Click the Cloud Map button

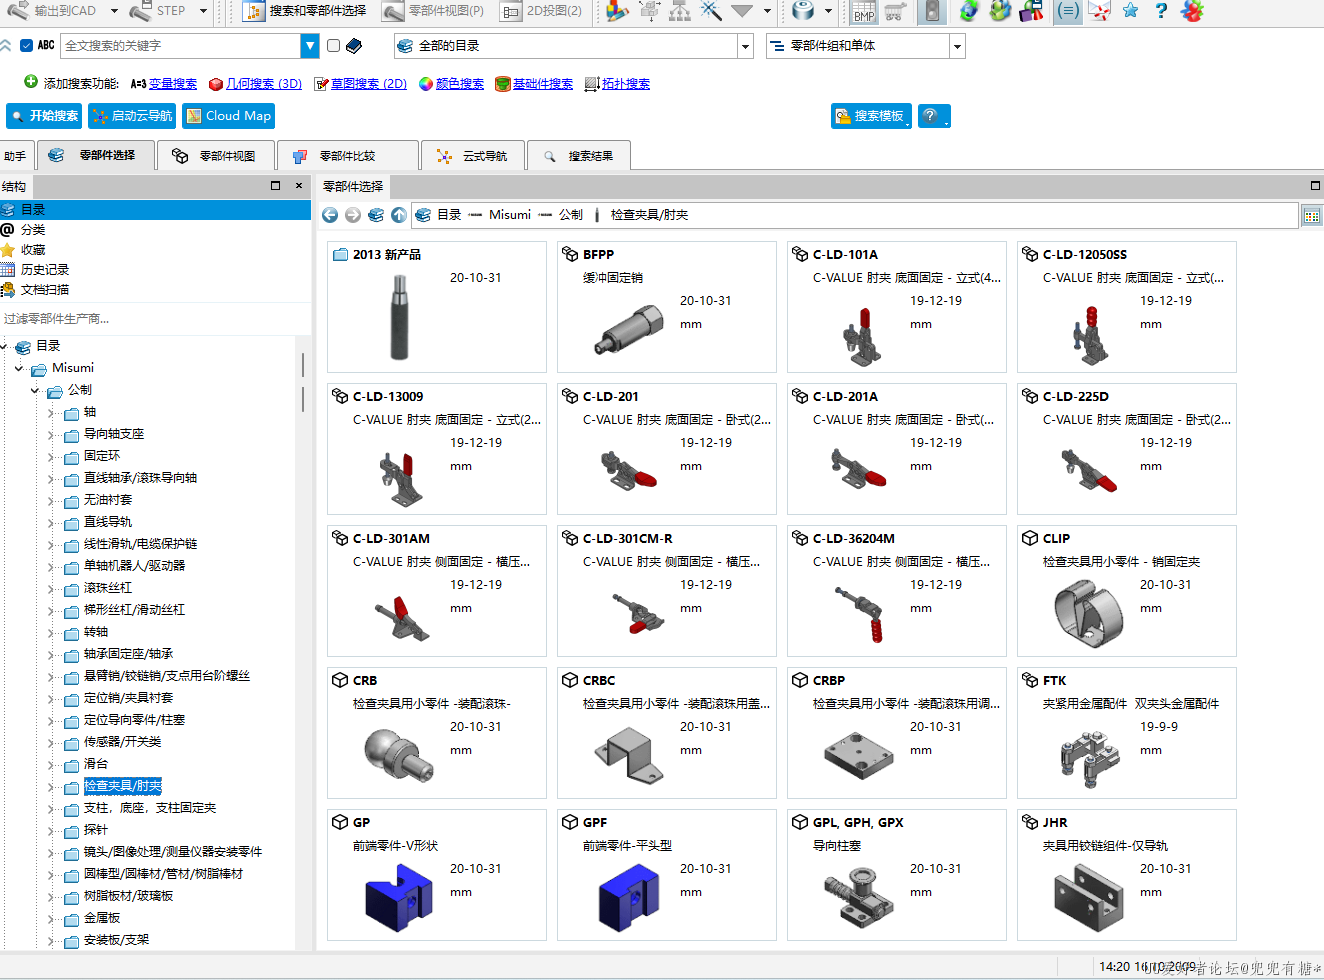pyautogui.click(x=228, y=116)
